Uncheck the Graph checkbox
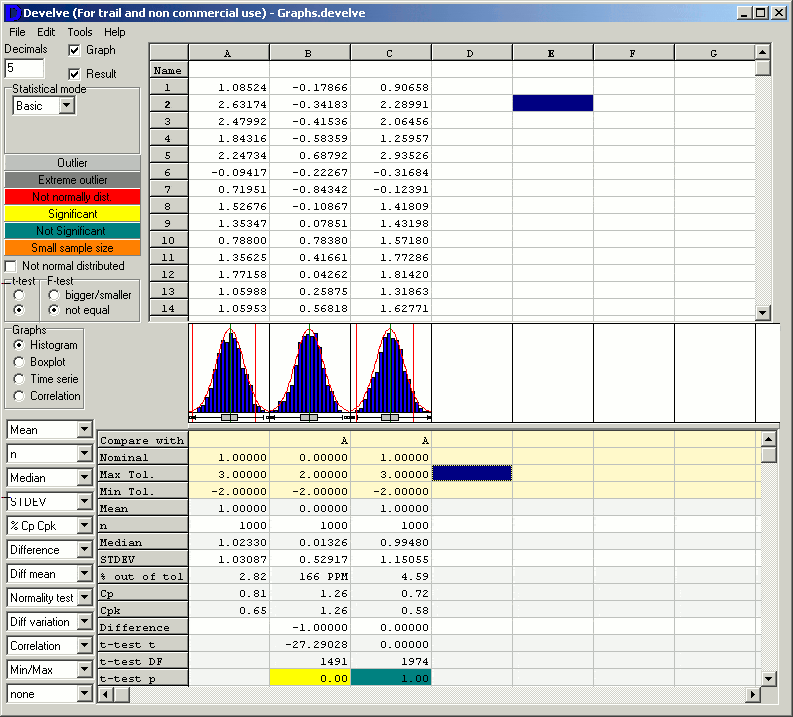793x717 pixels. [75, 50]
